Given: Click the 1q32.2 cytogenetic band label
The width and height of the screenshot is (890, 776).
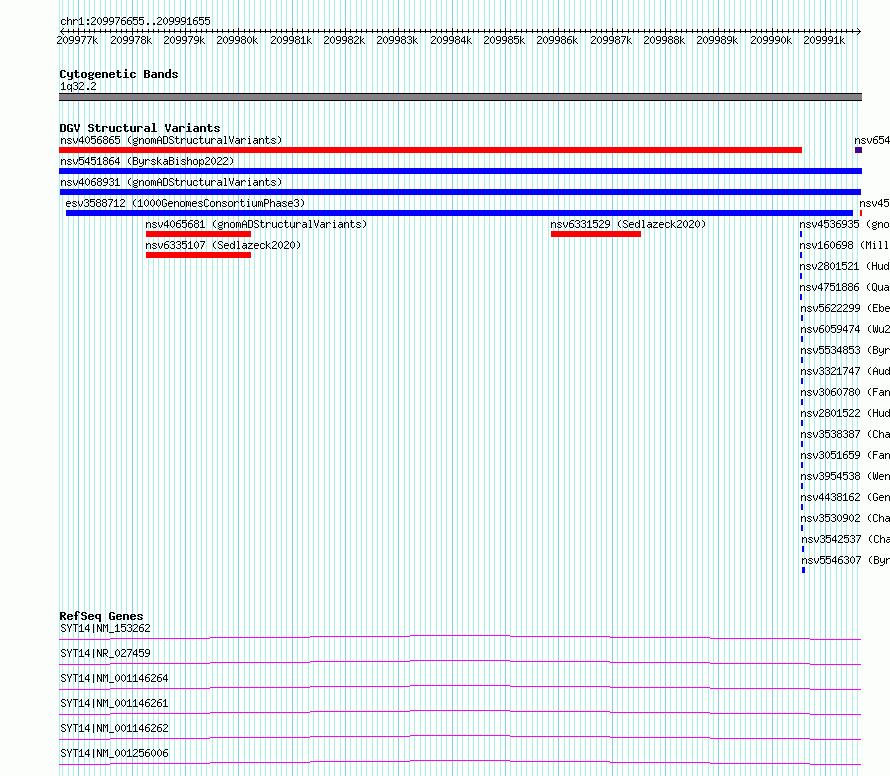Looking at the screenshot, I should point(78,86).
